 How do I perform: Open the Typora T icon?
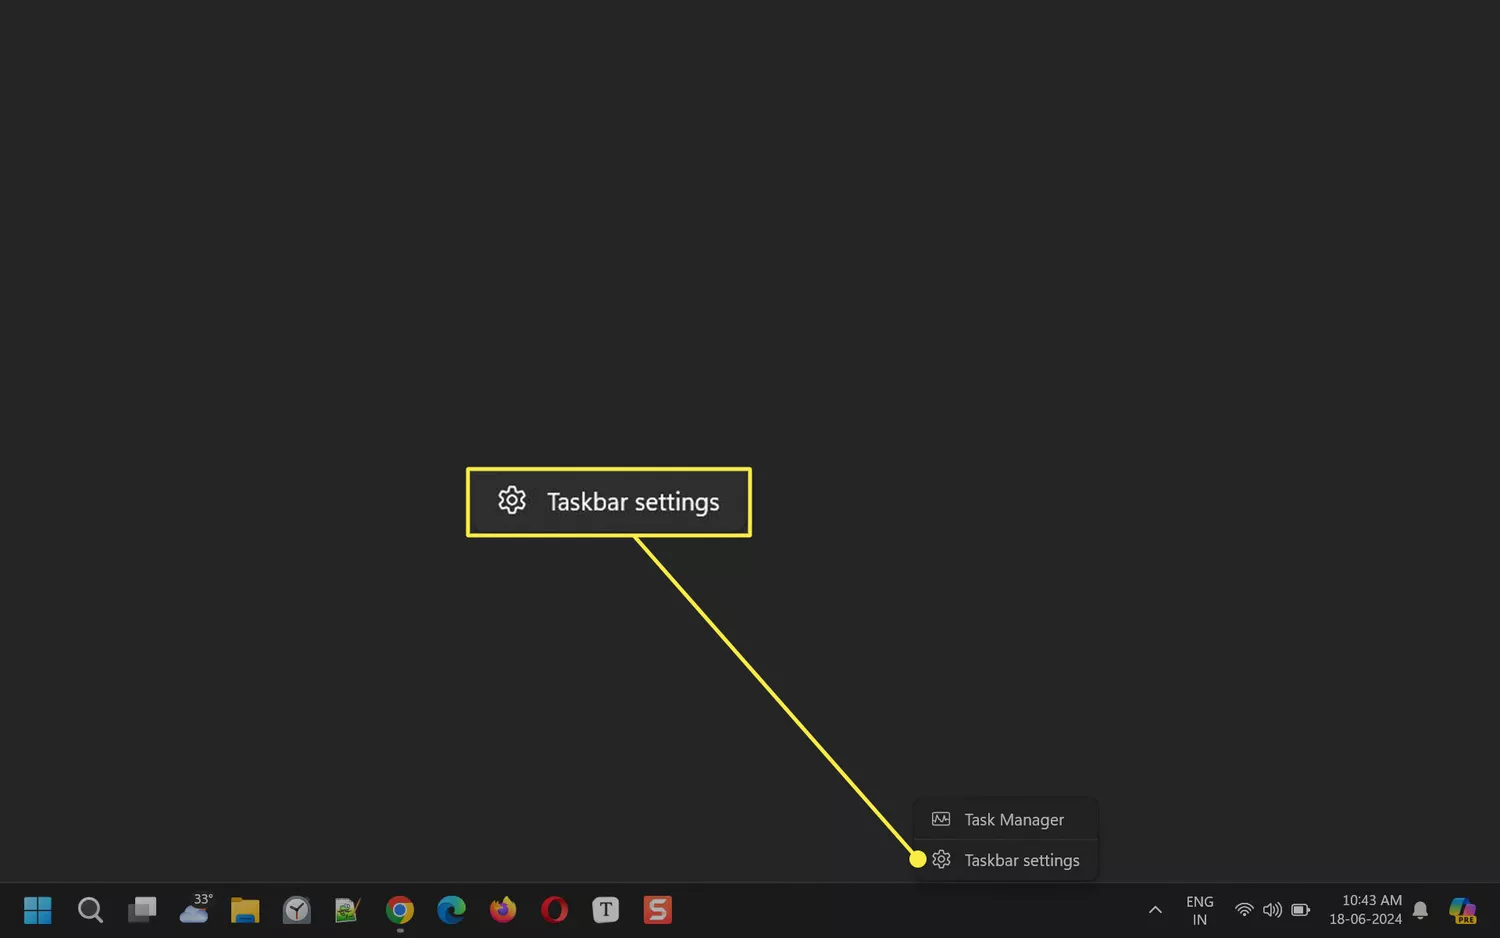pyautogui.click(x=606, y=910)
